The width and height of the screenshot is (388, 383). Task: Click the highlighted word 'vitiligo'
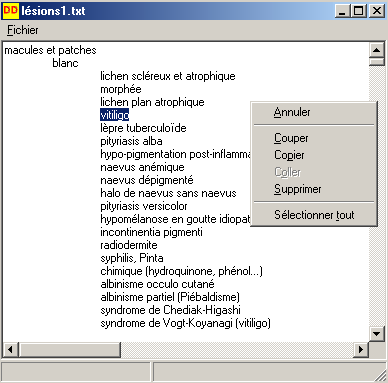pos(114,115)
